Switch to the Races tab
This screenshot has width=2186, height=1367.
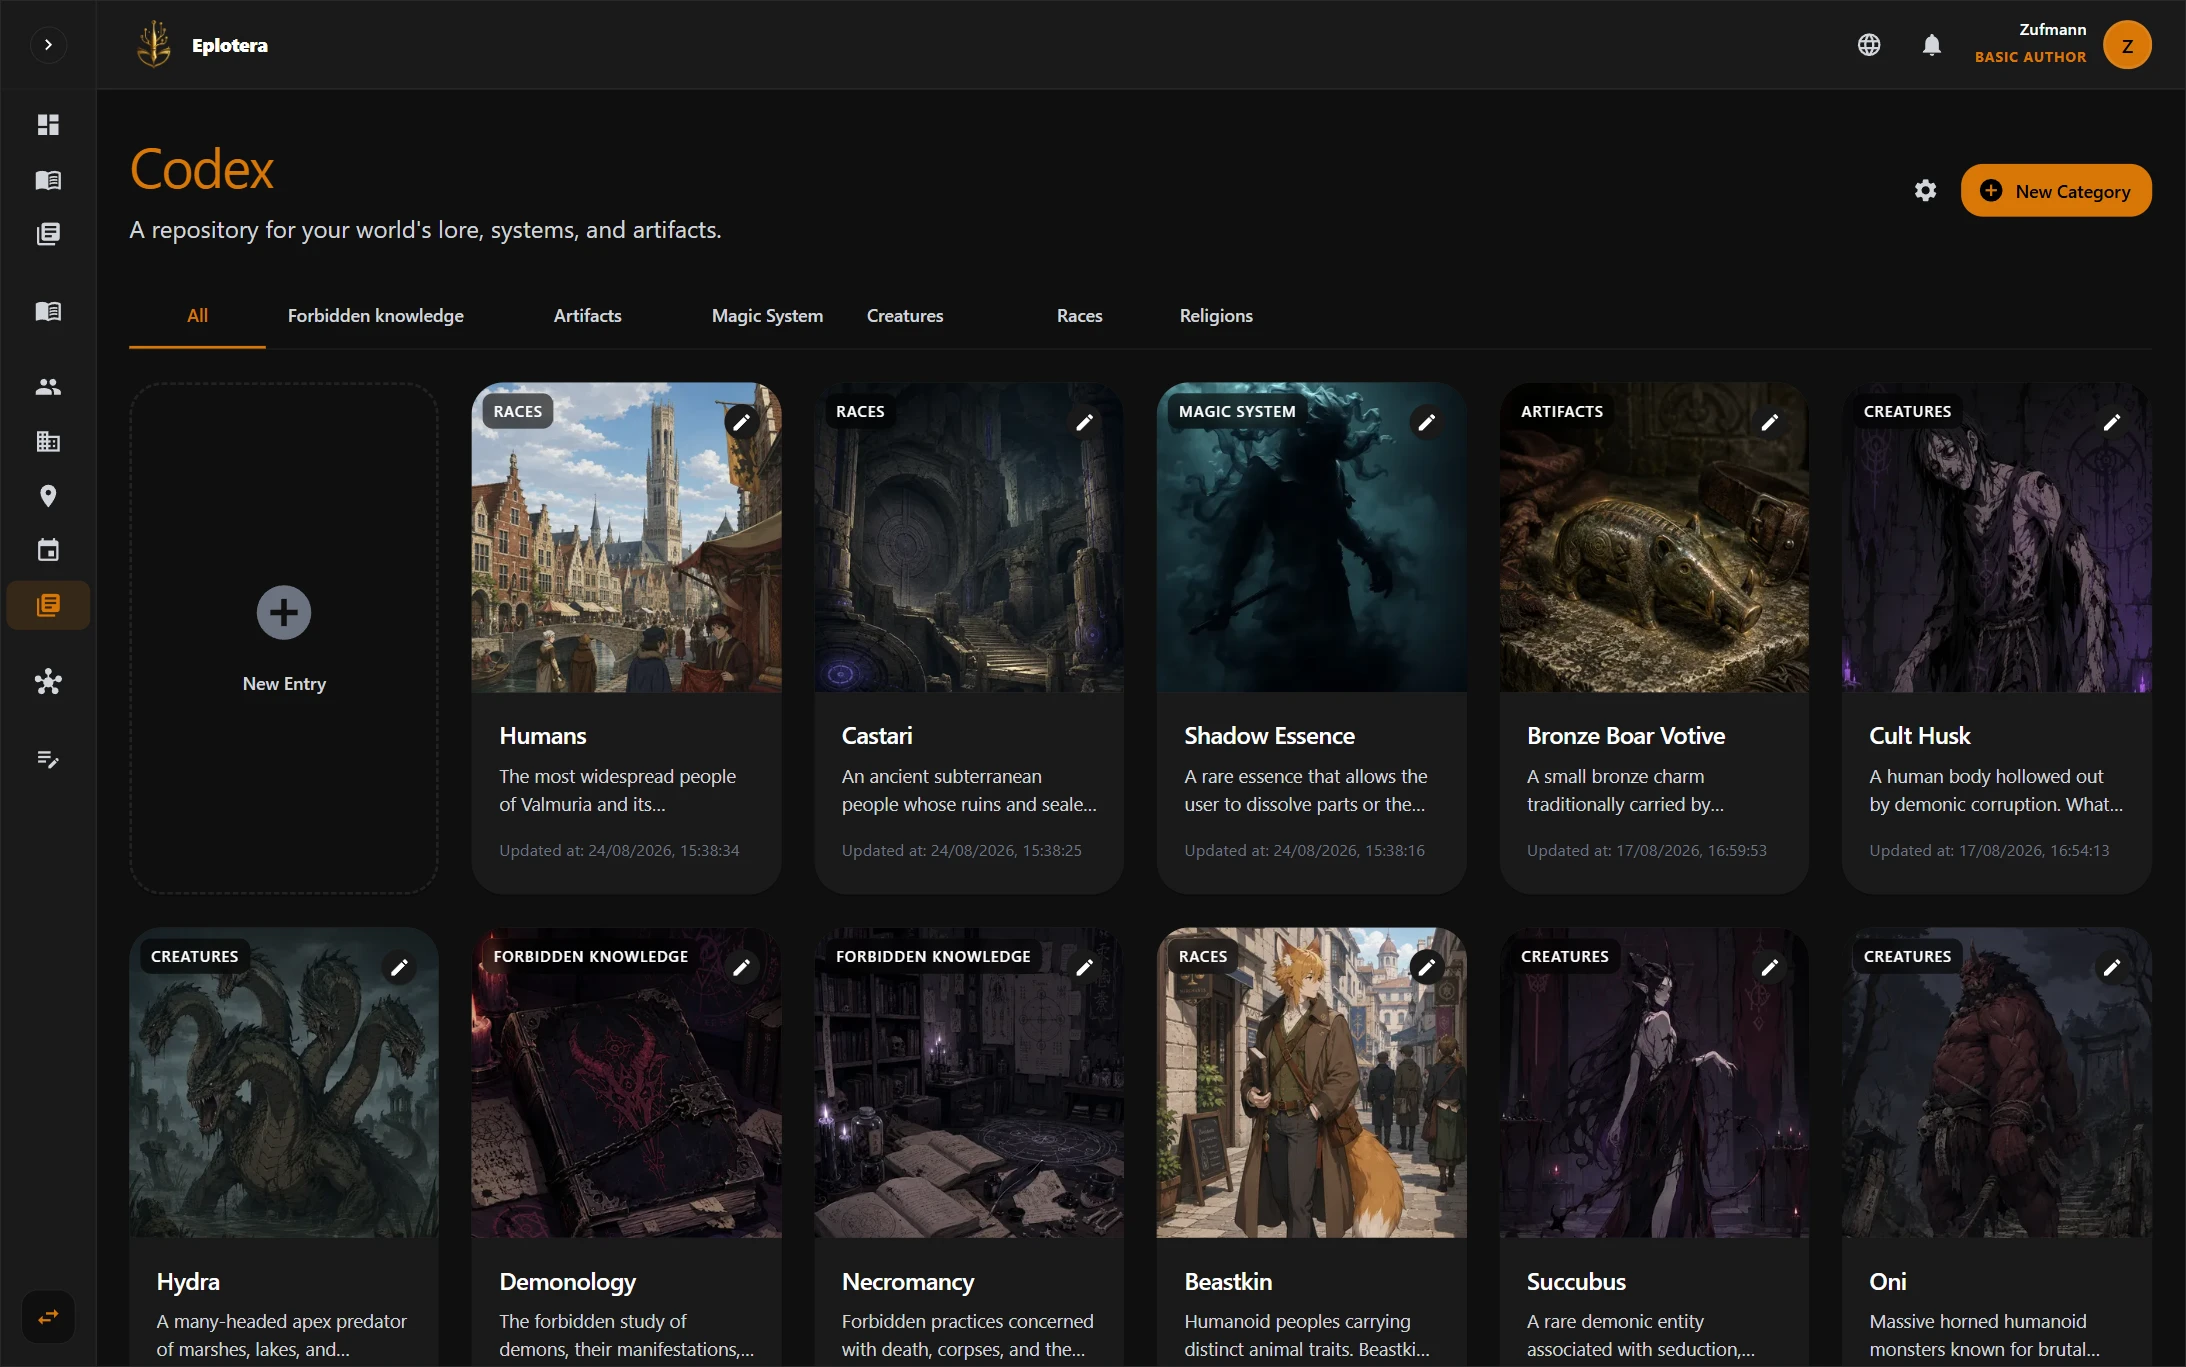coord(1080,316)
